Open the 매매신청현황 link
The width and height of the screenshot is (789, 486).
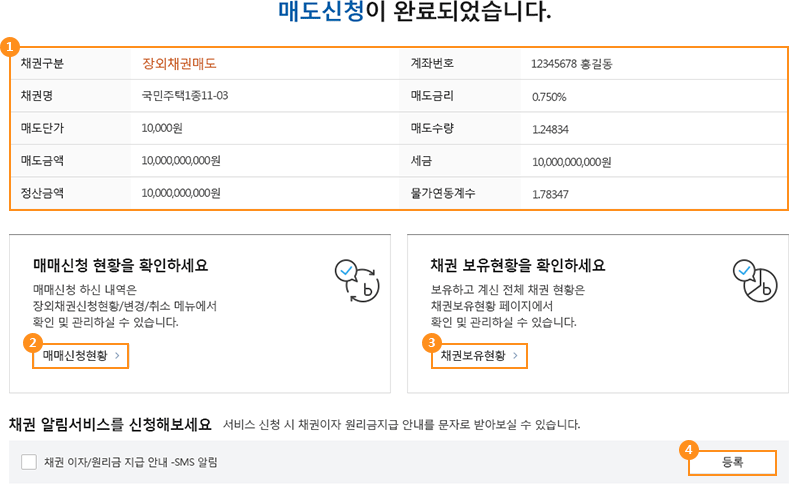tap(81, 356)
